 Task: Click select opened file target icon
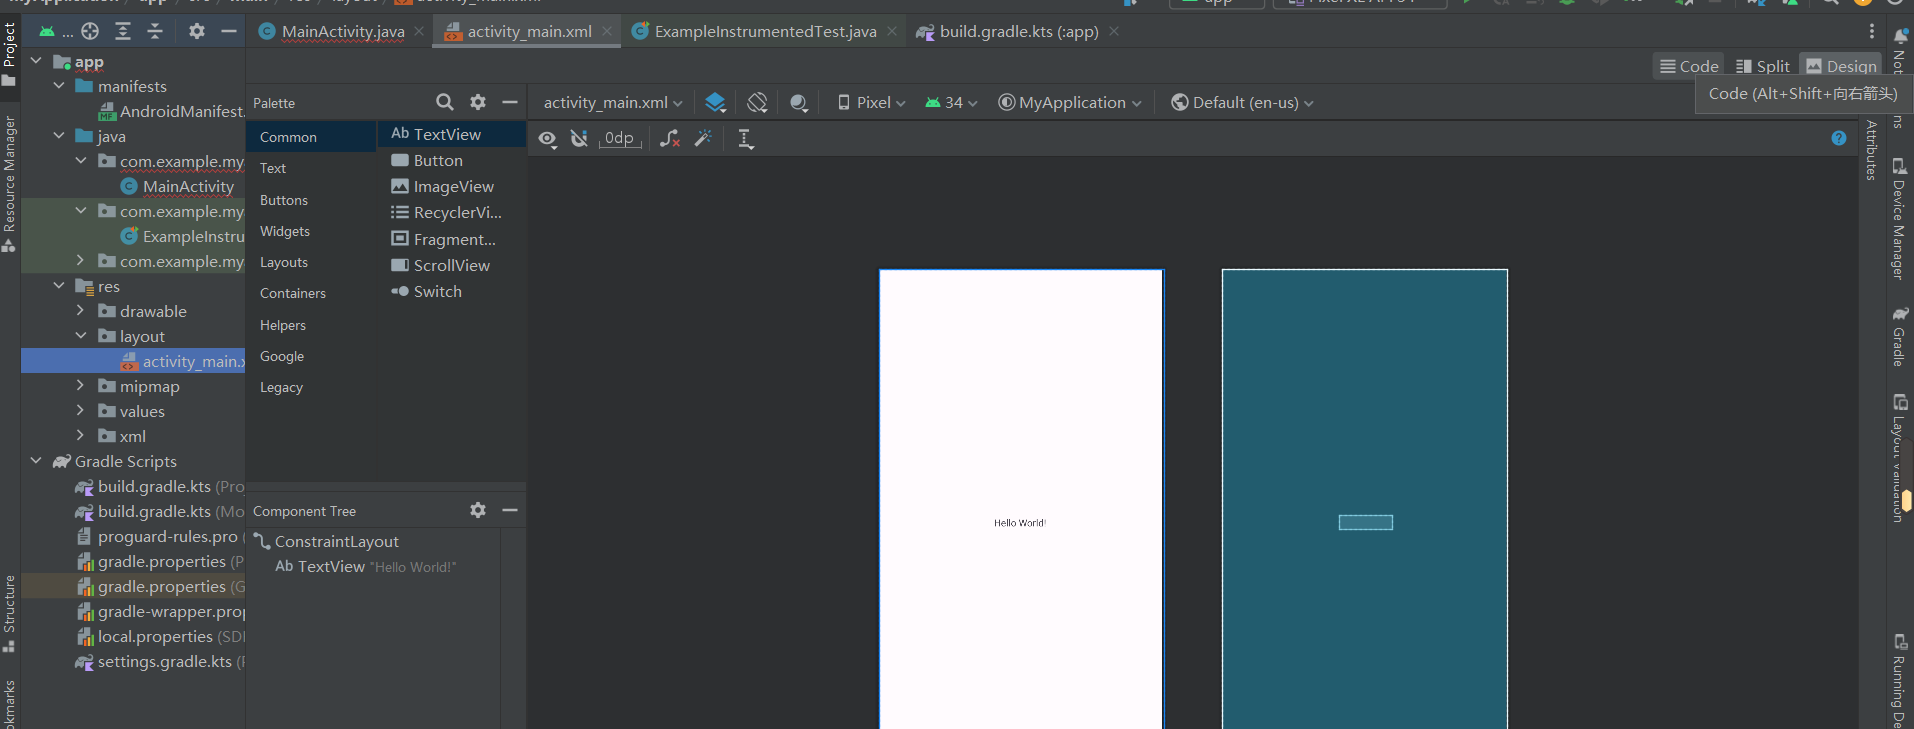pyautogui.click(x=90, y=31)
